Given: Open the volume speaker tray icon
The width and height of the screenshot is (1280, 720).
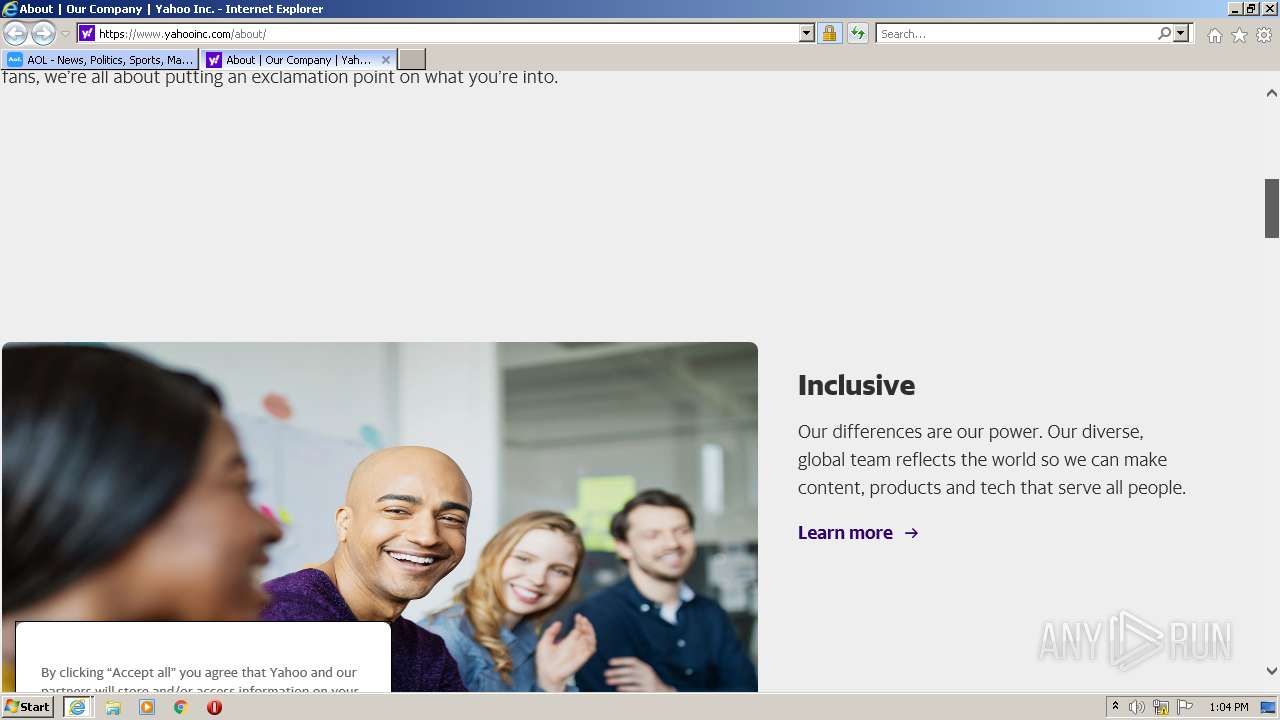Looking at the screenshot, I should click(1137, 707).
